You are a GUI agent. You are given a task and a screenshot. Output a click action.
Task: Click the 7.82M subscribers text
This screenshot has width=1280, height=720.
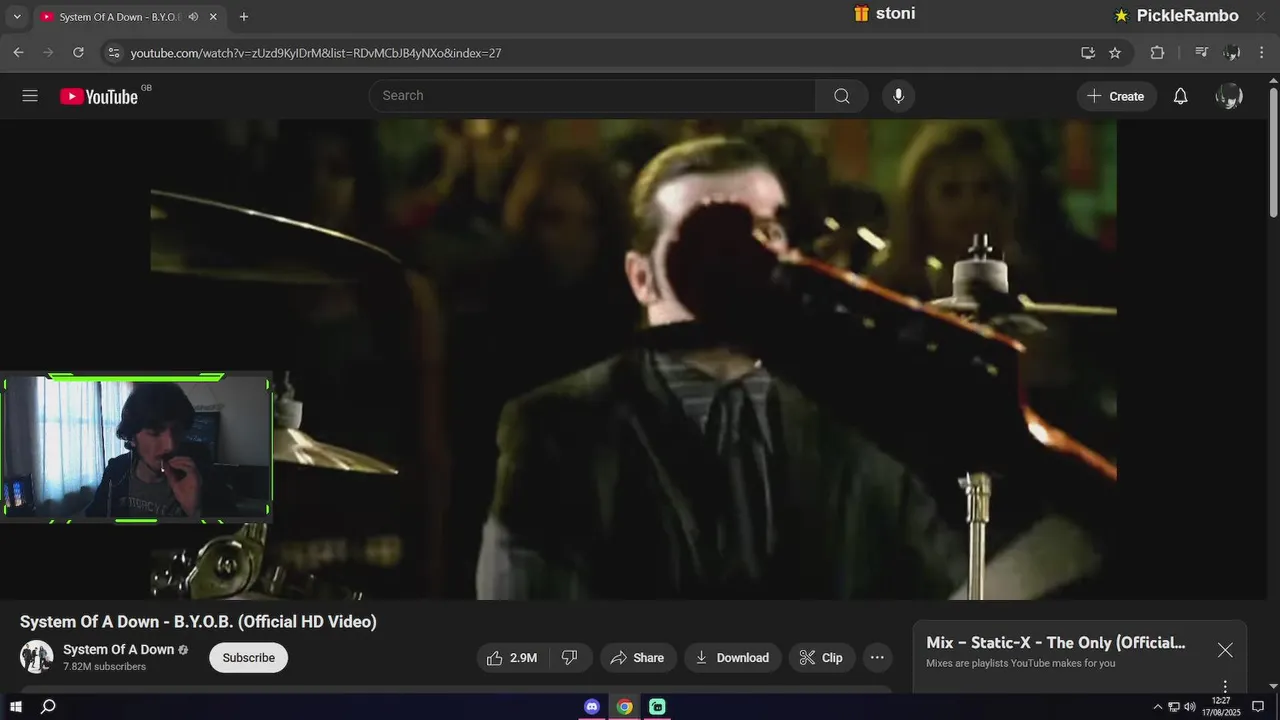pos(104,667)
